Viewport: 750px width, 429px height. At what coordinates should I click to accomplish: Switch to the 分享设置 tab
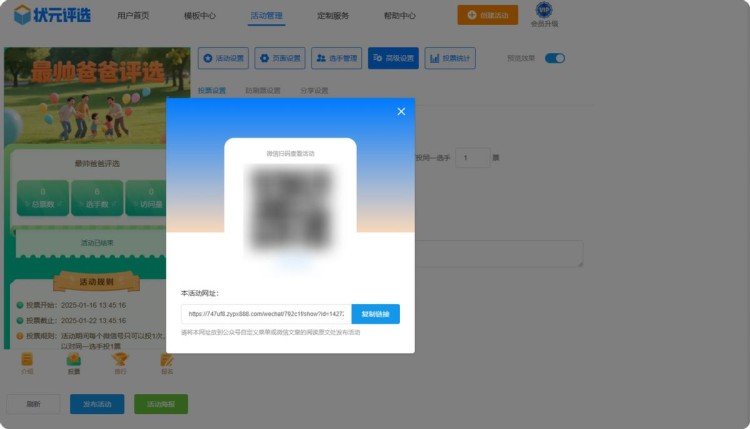pos(313,90)
